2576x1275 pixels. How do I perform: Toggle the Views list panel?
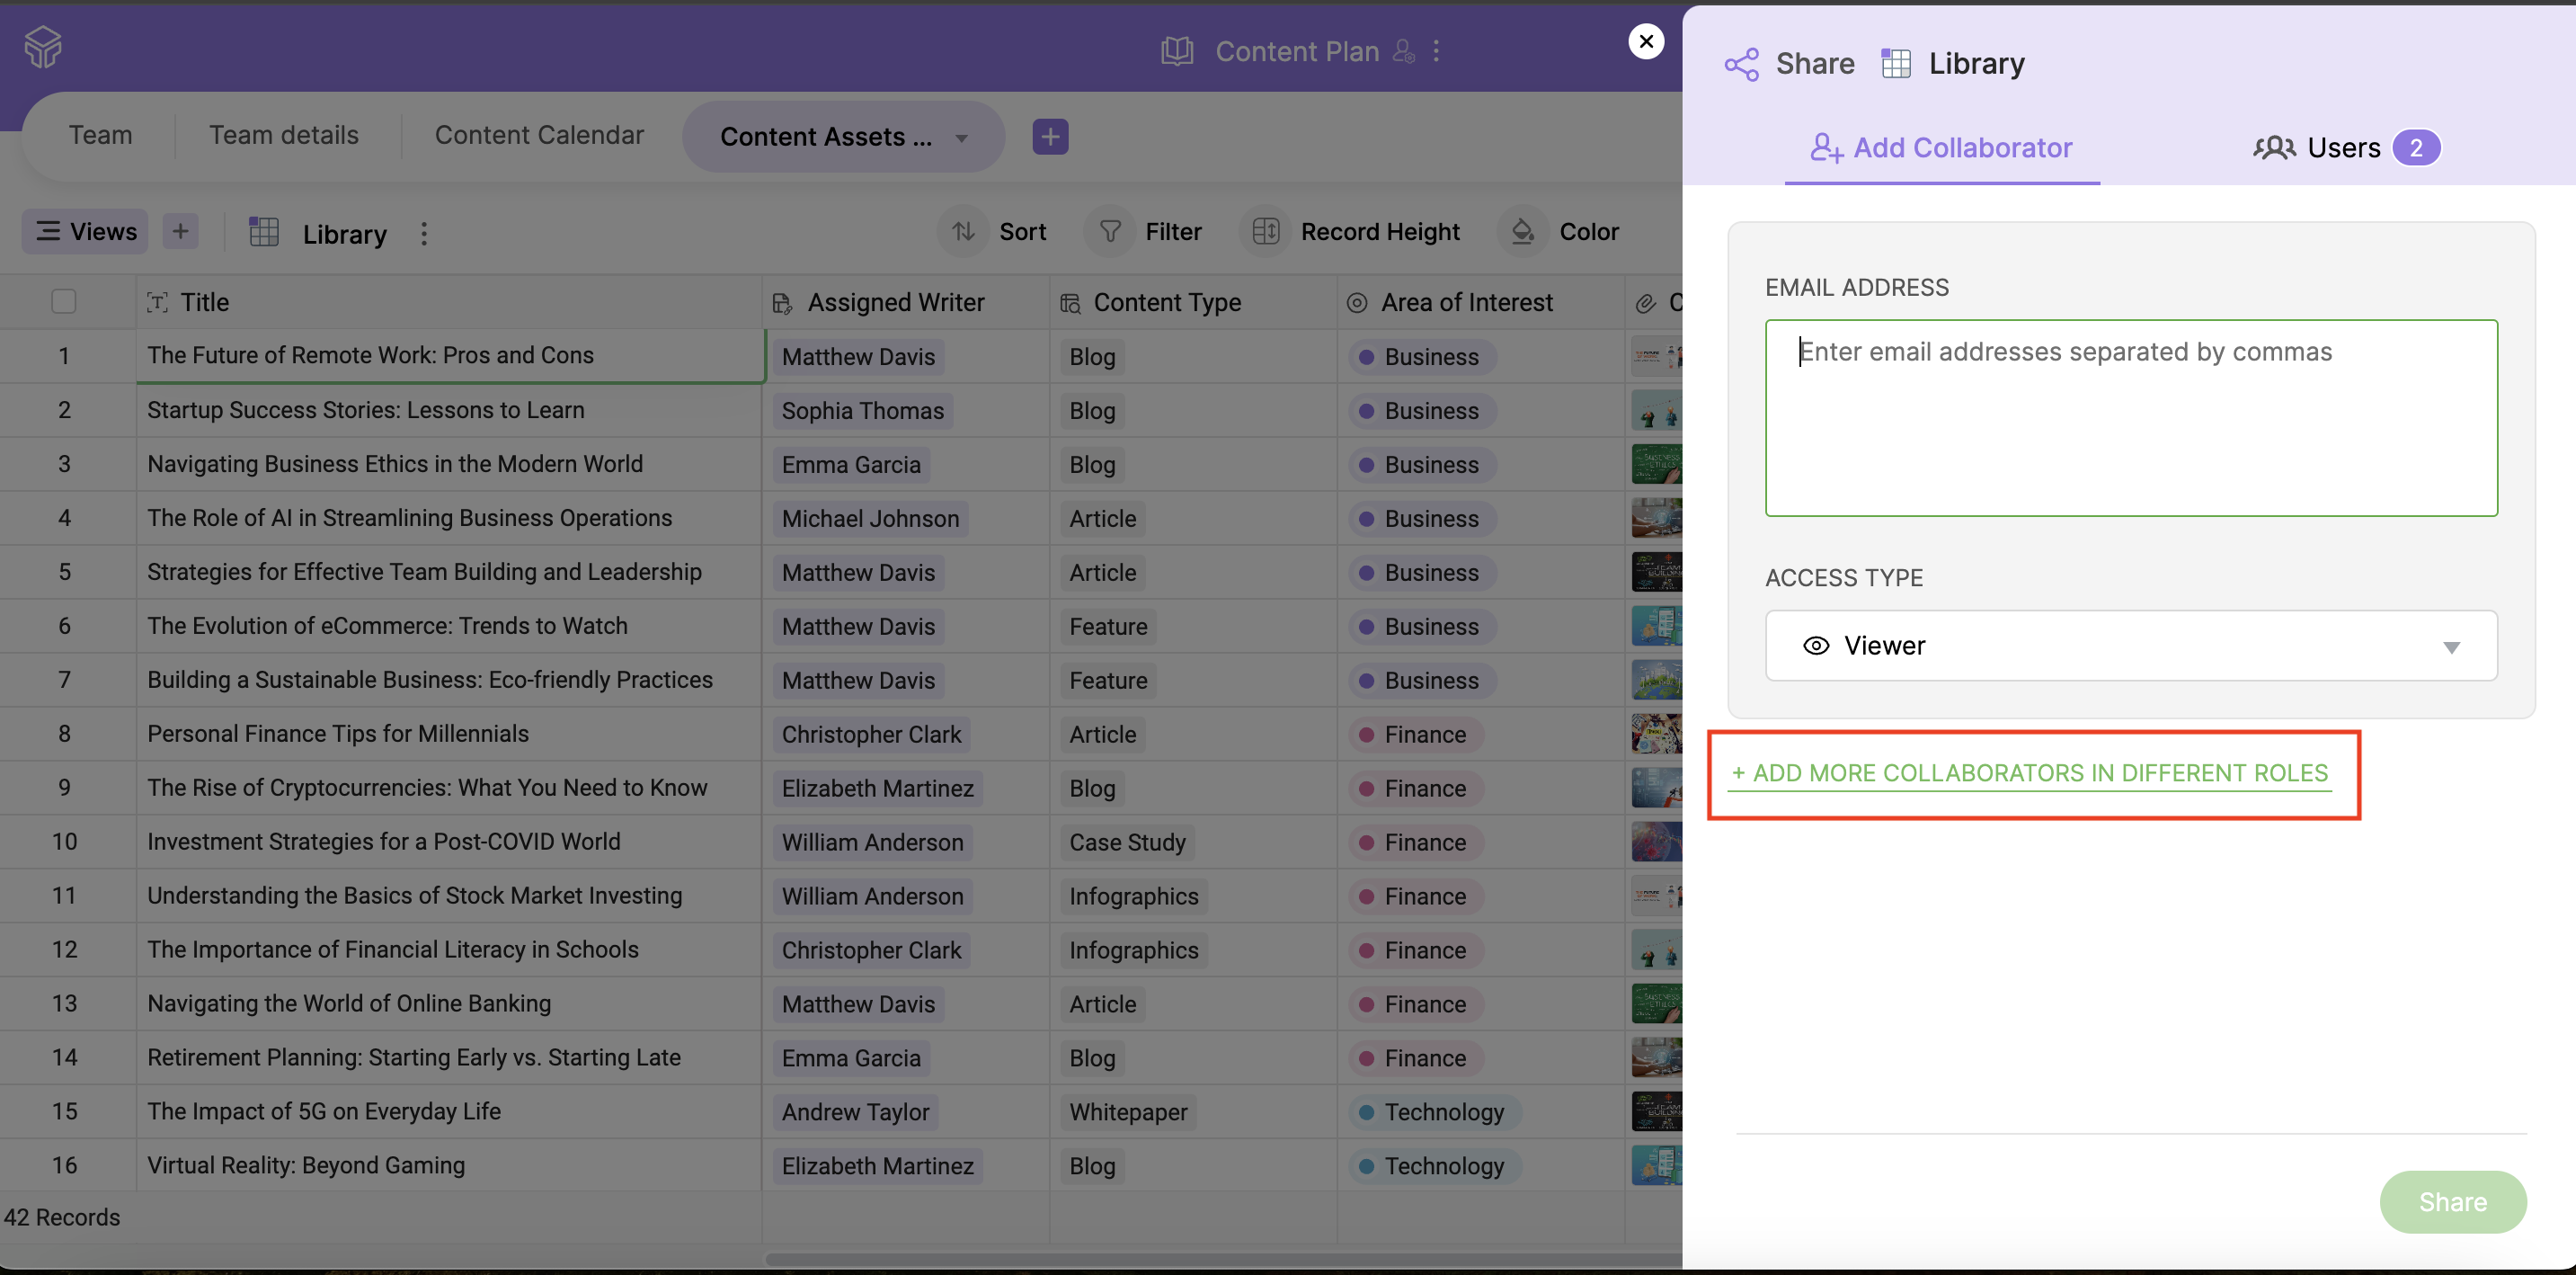tap(86, 232)
